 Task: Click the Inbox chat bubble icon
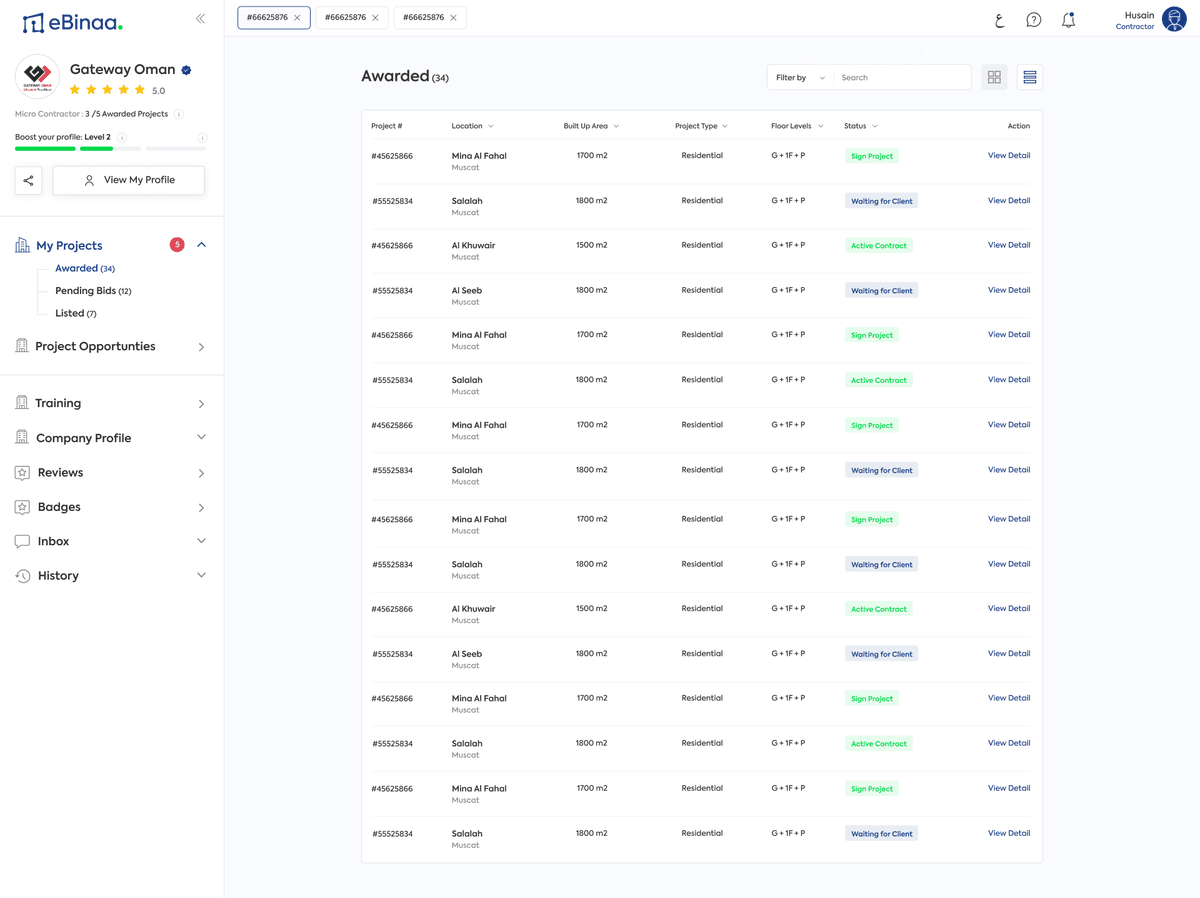pyautogui.click(x=22, y=541)
